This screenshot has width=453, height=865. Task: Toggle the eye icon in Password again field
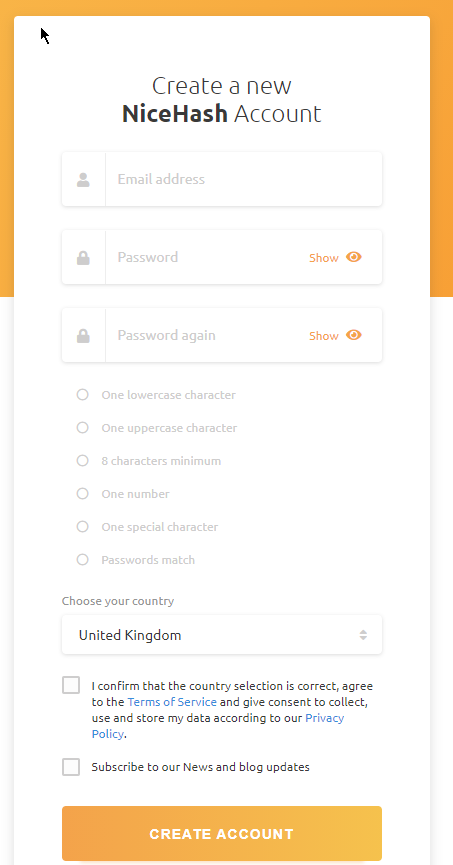(x=354, y=335)
